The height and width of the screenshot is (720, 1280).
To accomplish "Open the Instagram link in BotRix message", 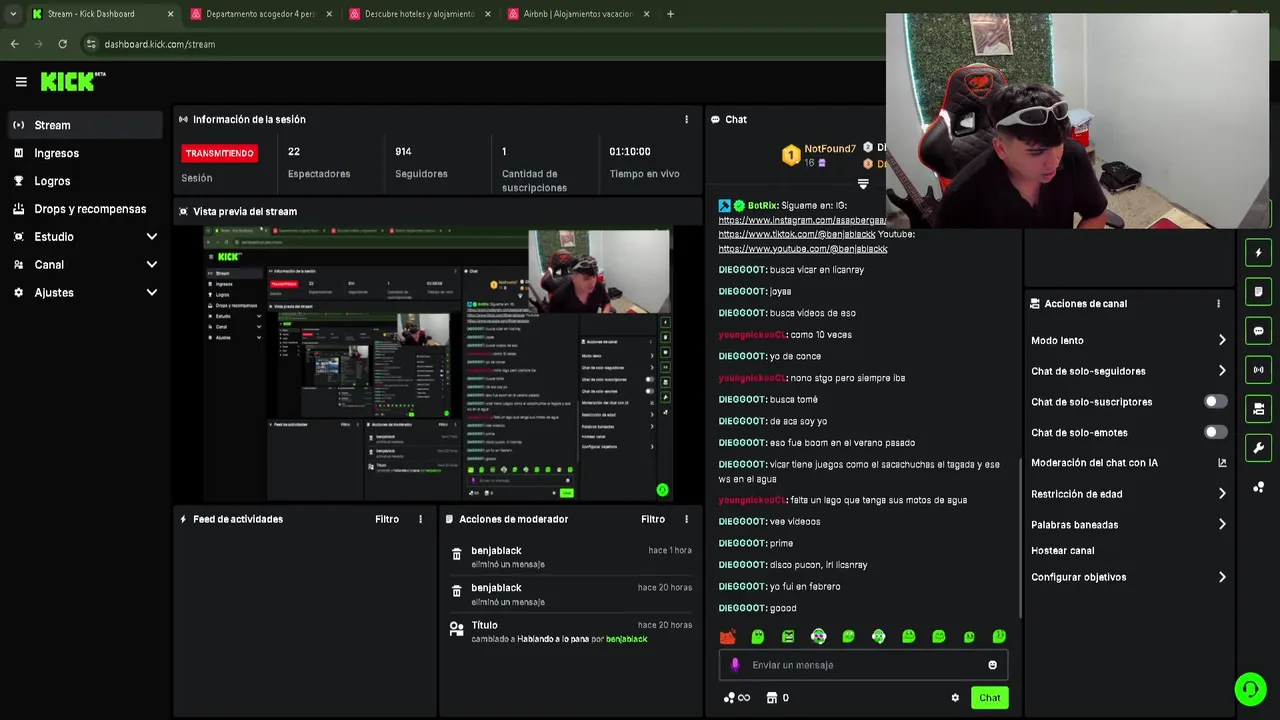I will coord(802,220).
